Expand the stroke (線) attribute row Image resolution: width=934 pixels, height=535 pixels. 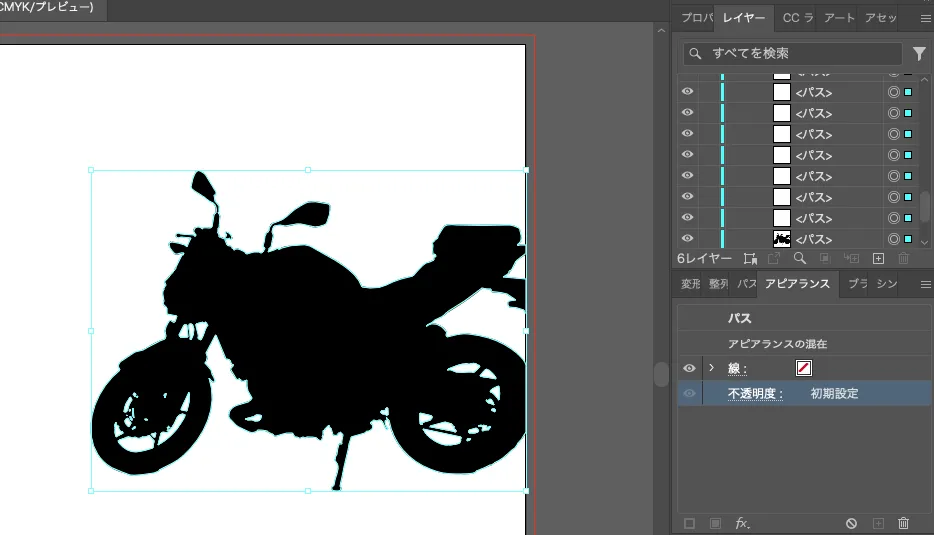(x=711, y=368)
